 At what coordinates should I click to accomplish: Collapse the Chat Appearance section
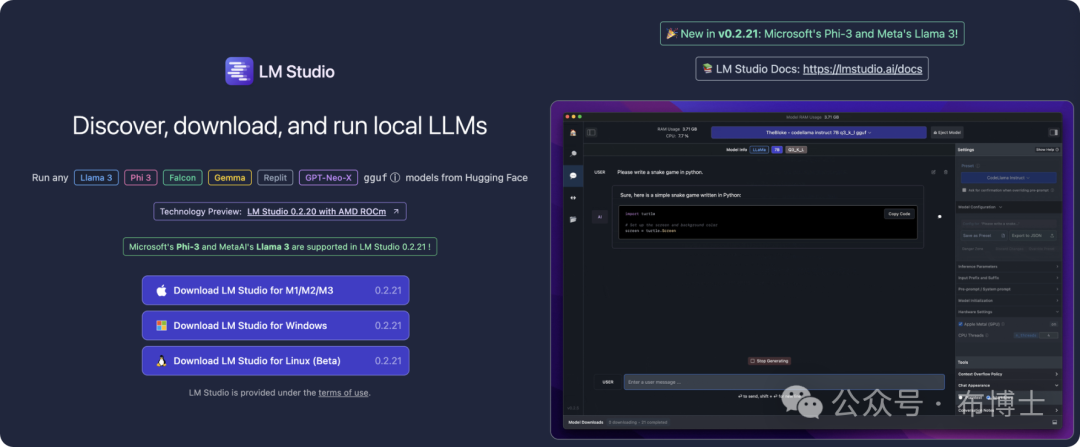1007,386
